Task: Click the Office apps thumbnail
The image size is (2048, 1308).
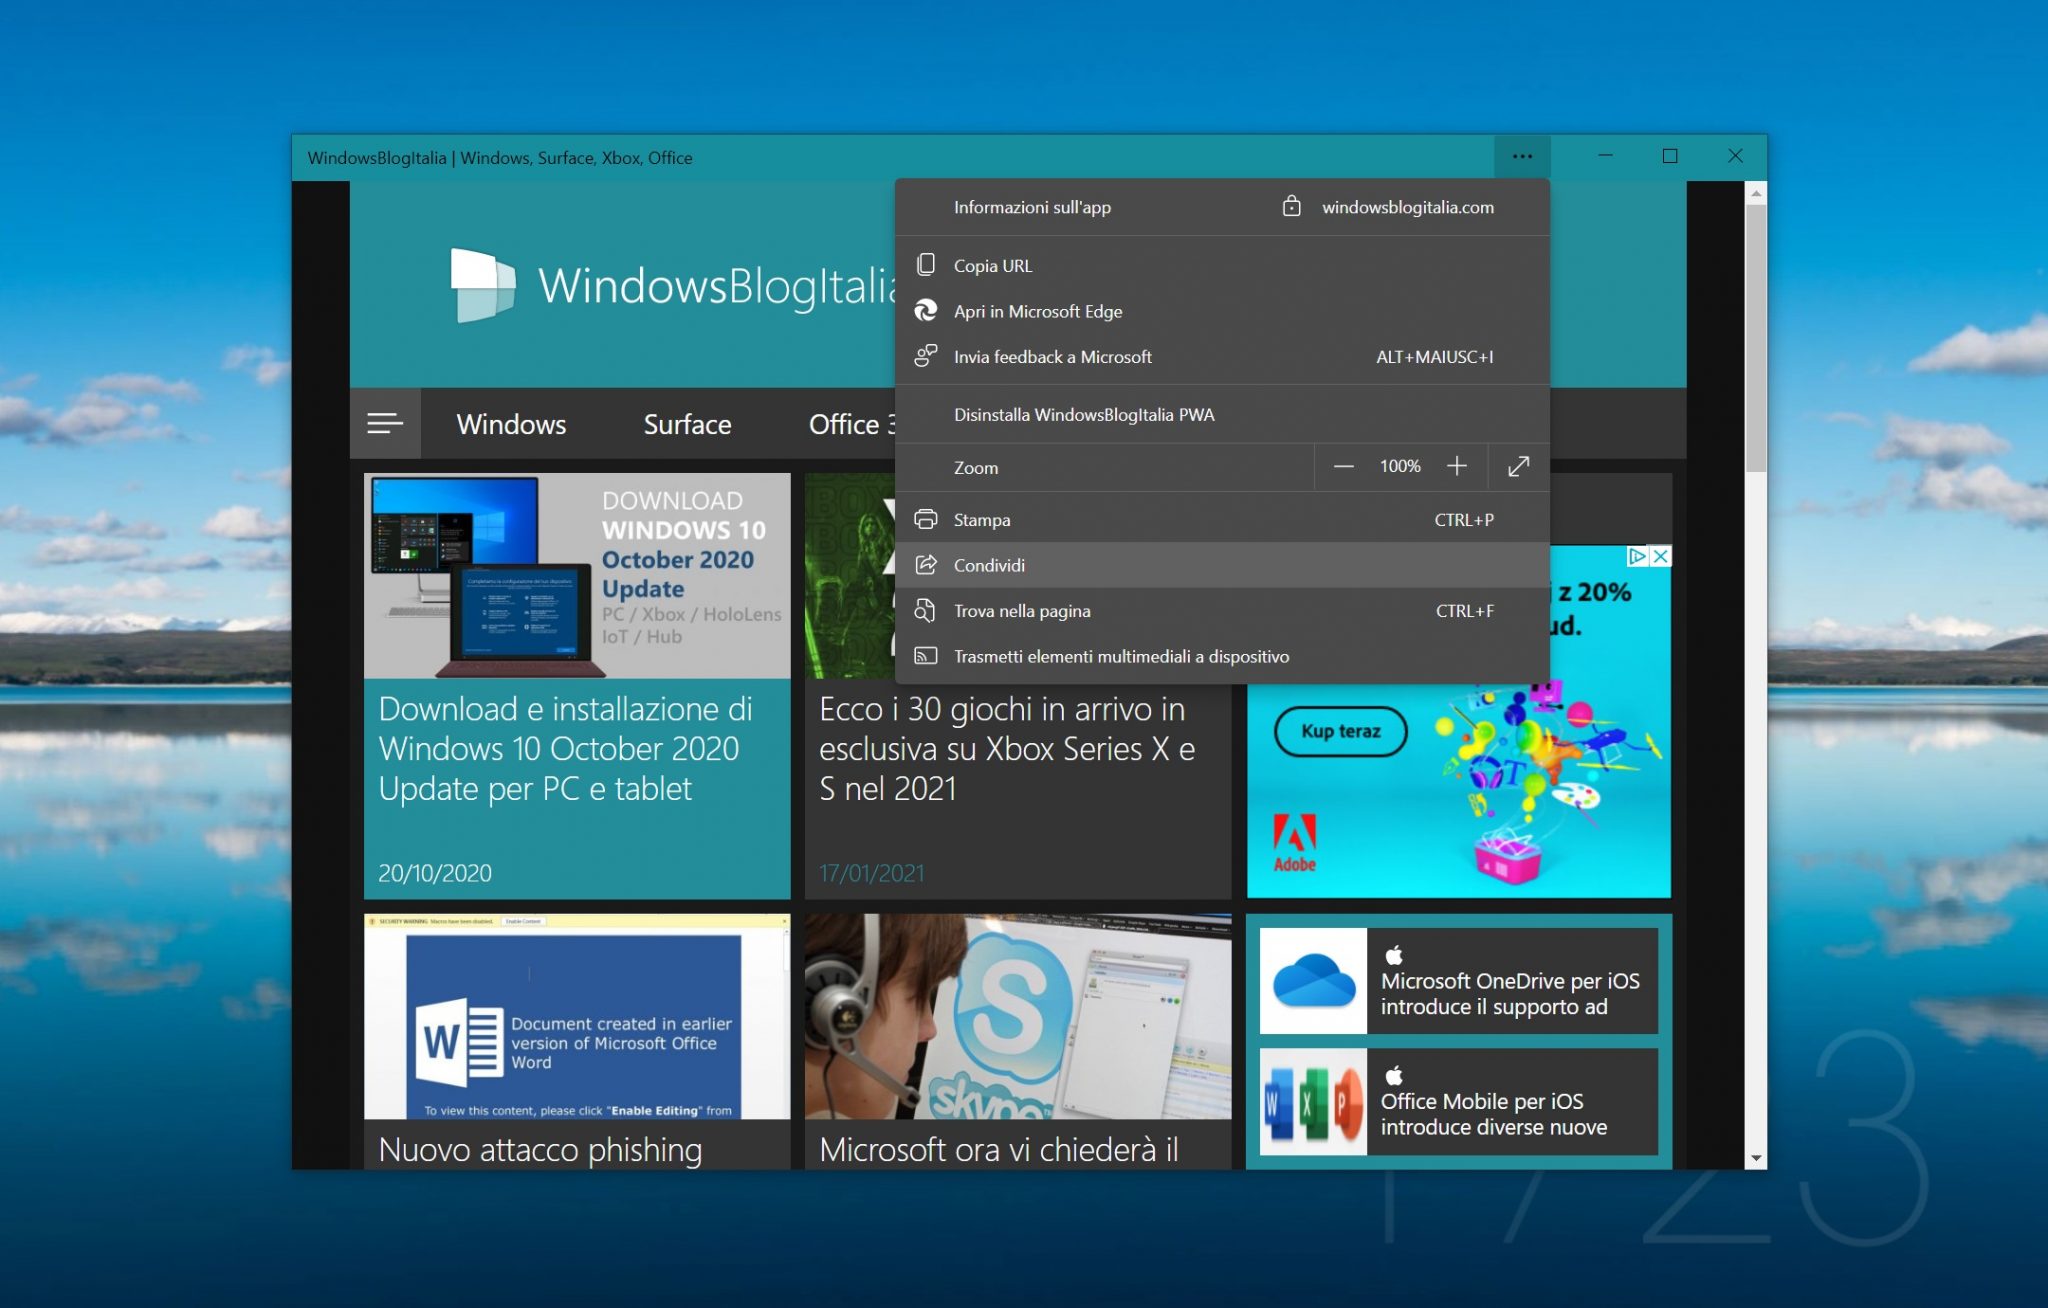Action: pyautogui.click(x=1313, y=1102)
